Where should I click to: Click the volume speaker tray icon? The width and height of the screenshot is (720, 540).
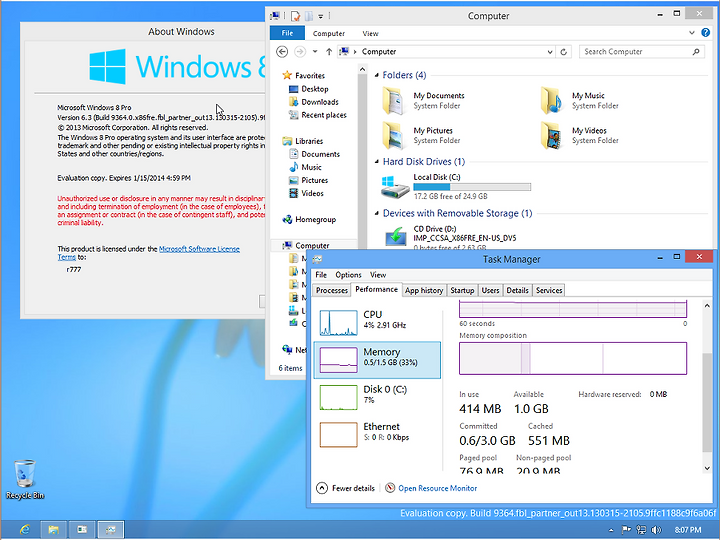coord(656,530)
